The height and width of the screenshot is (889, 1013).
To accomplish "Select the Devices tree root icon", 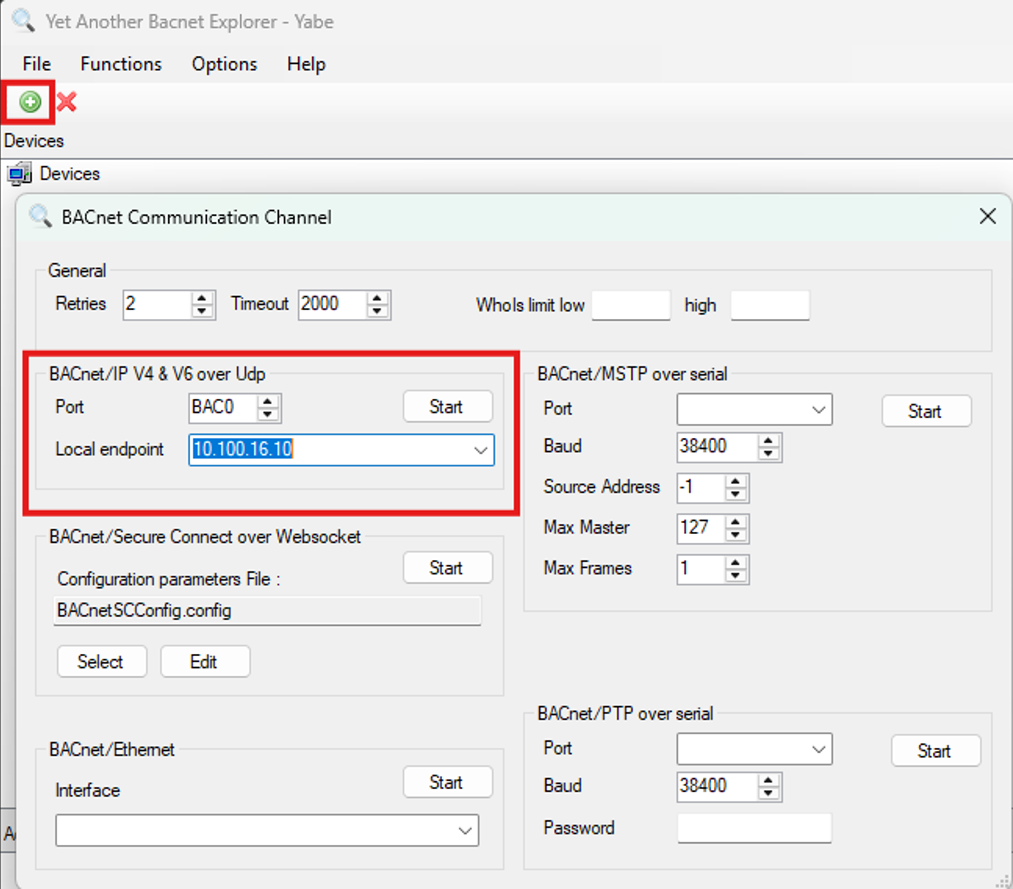I will [19, 174].
